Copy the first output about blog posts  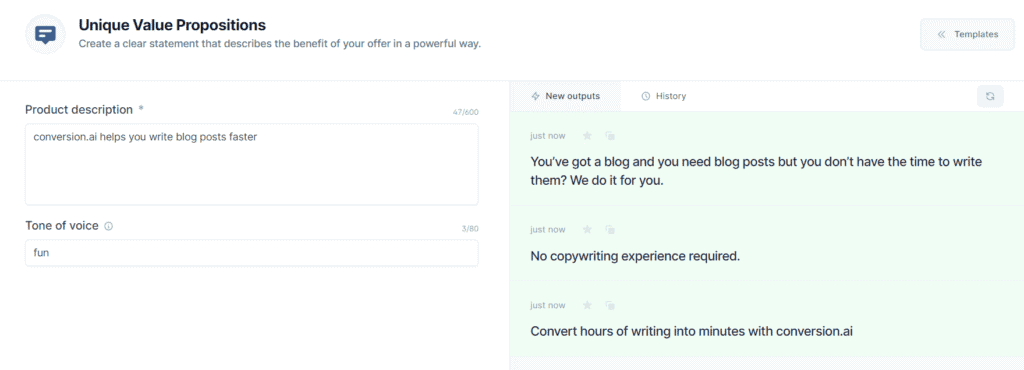pos(610,136)
